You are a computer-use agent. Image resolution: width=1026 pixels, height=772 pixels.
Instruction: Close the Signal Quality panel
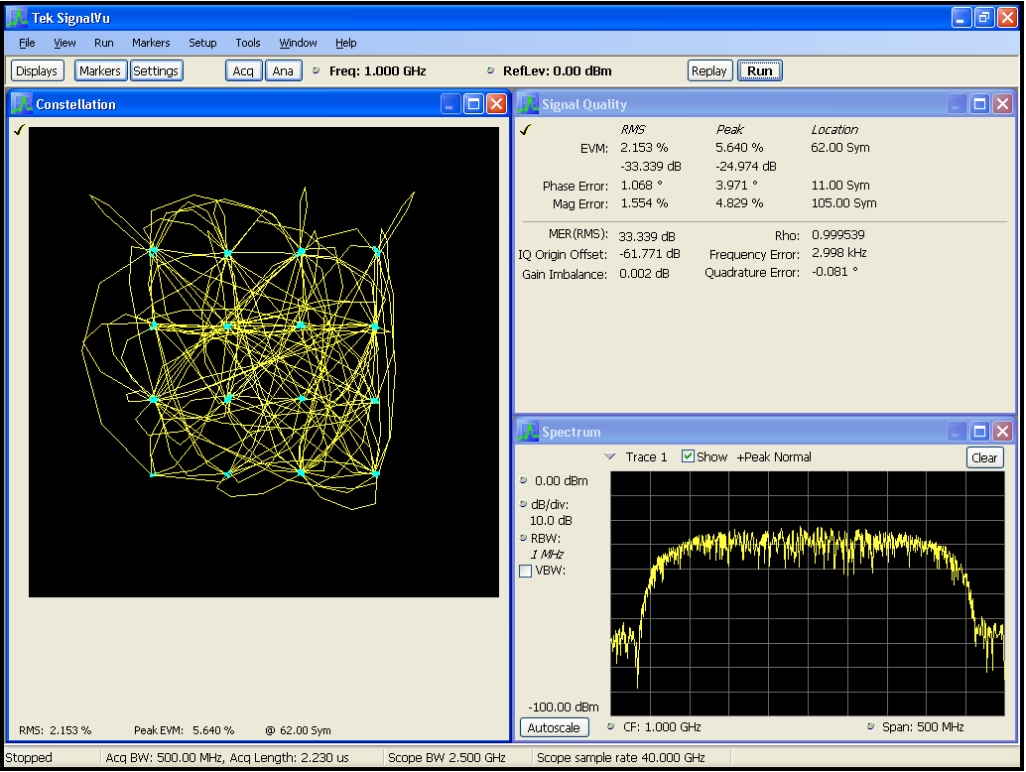click(x=1002, y=103)
